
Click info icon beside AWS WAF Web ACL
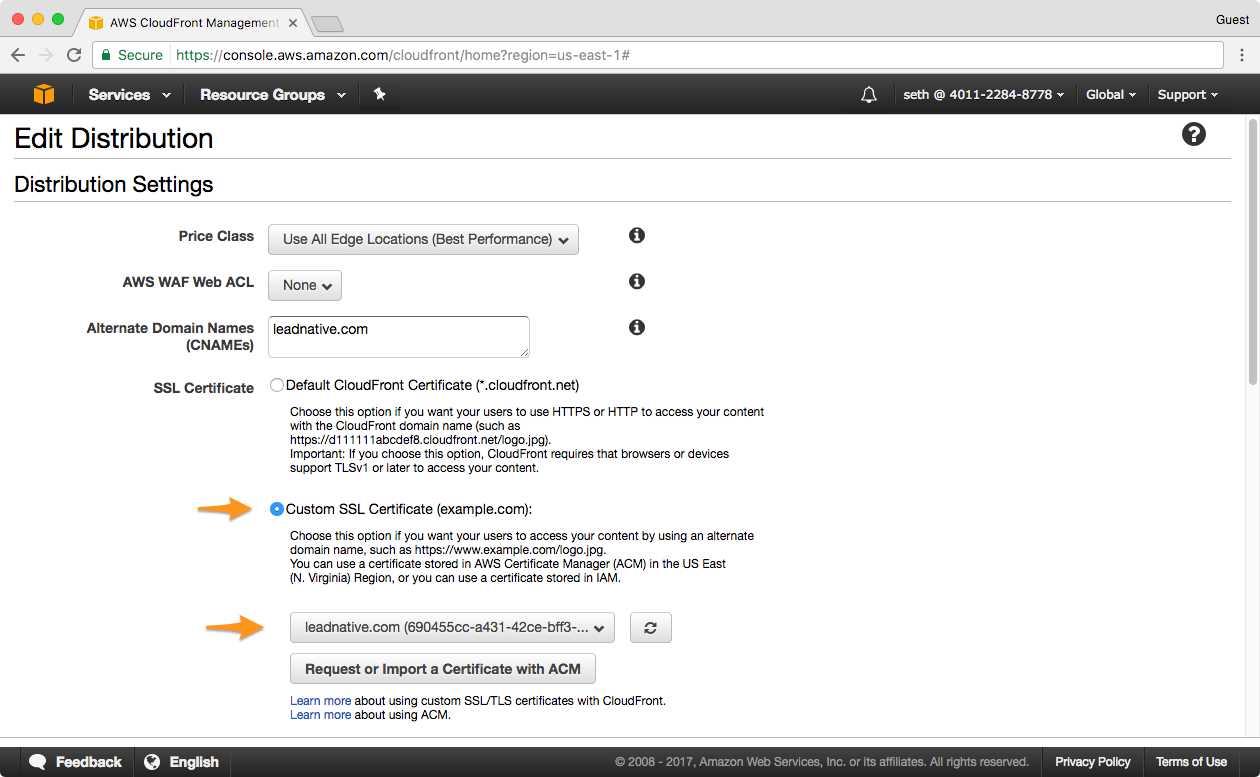(x=636, y=282)
